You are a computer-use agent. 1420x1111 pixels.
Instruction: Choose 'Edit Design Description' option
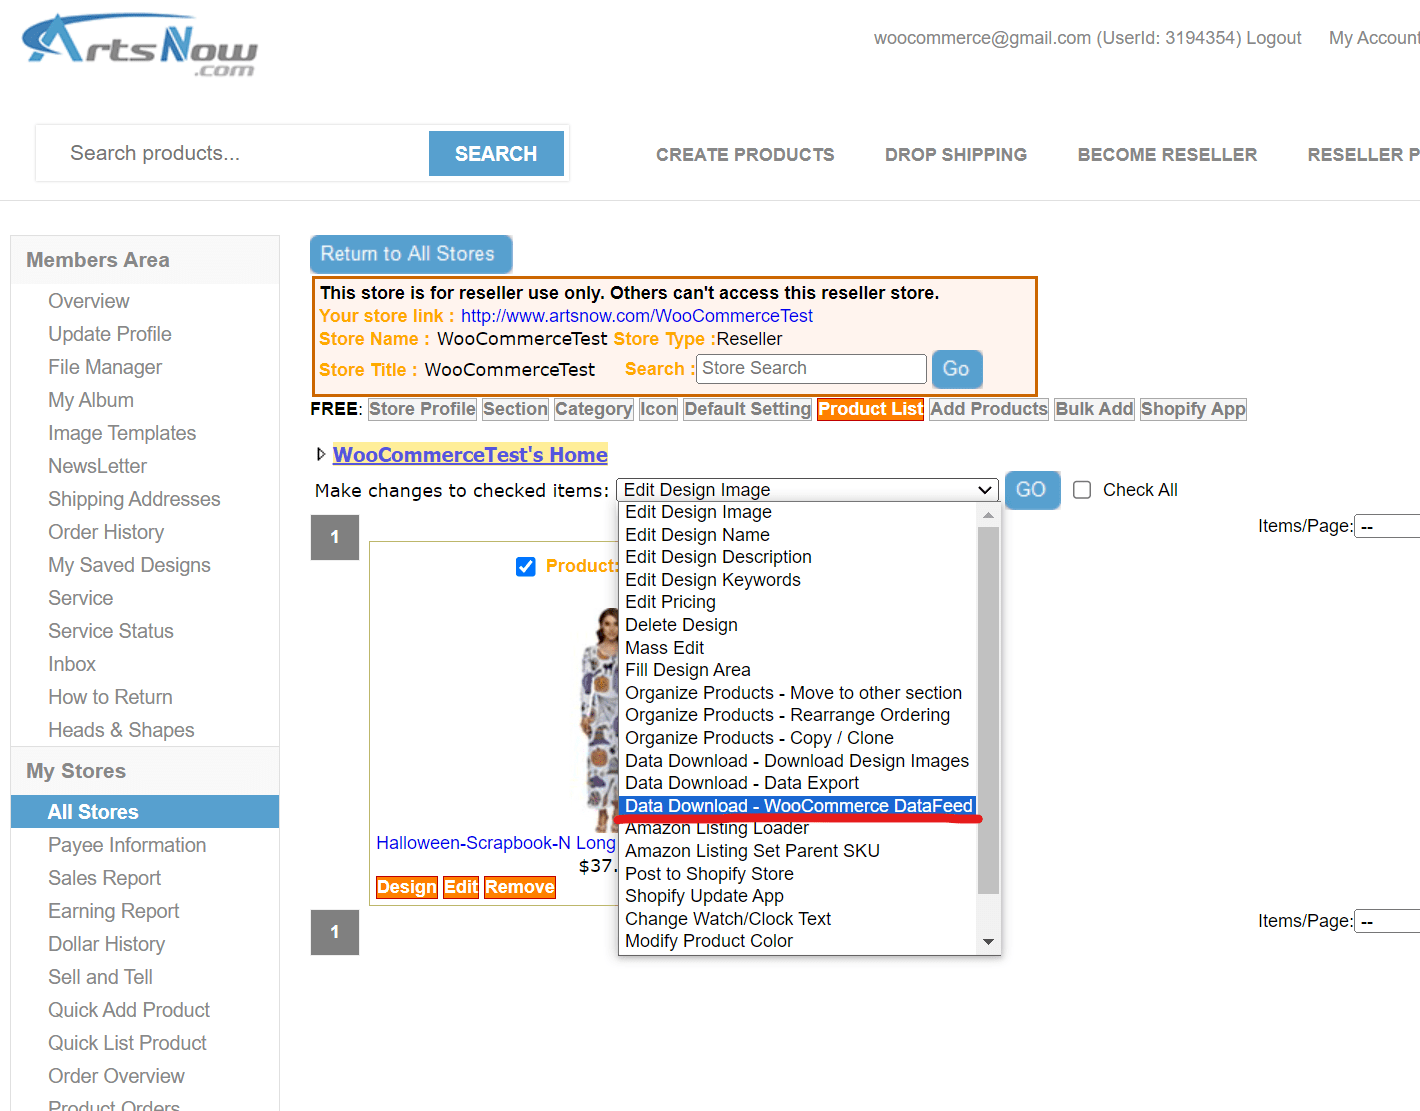[718, 557]
